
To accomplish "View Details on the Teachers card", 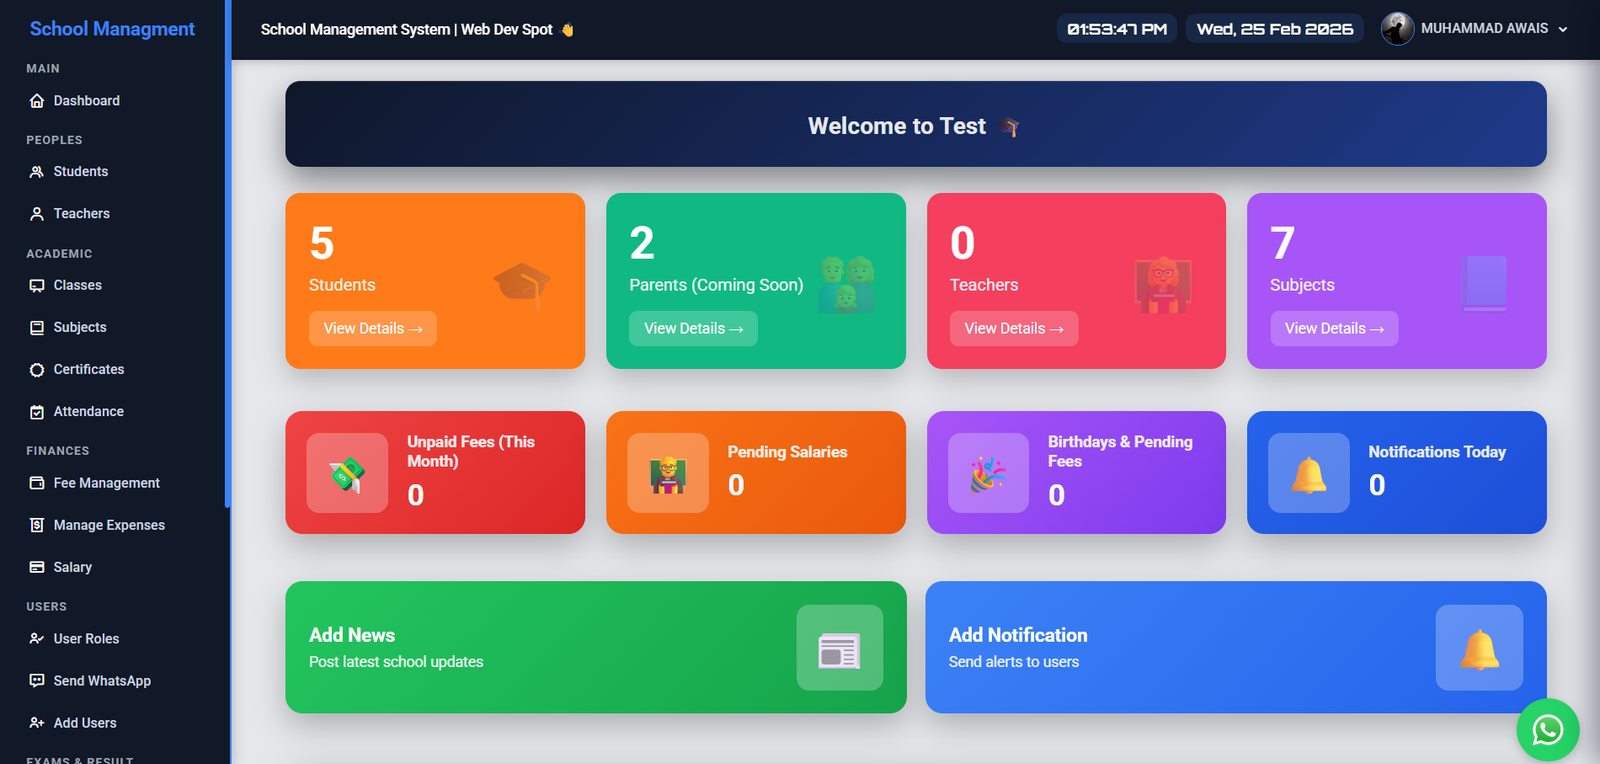I will pos(1014,328).
